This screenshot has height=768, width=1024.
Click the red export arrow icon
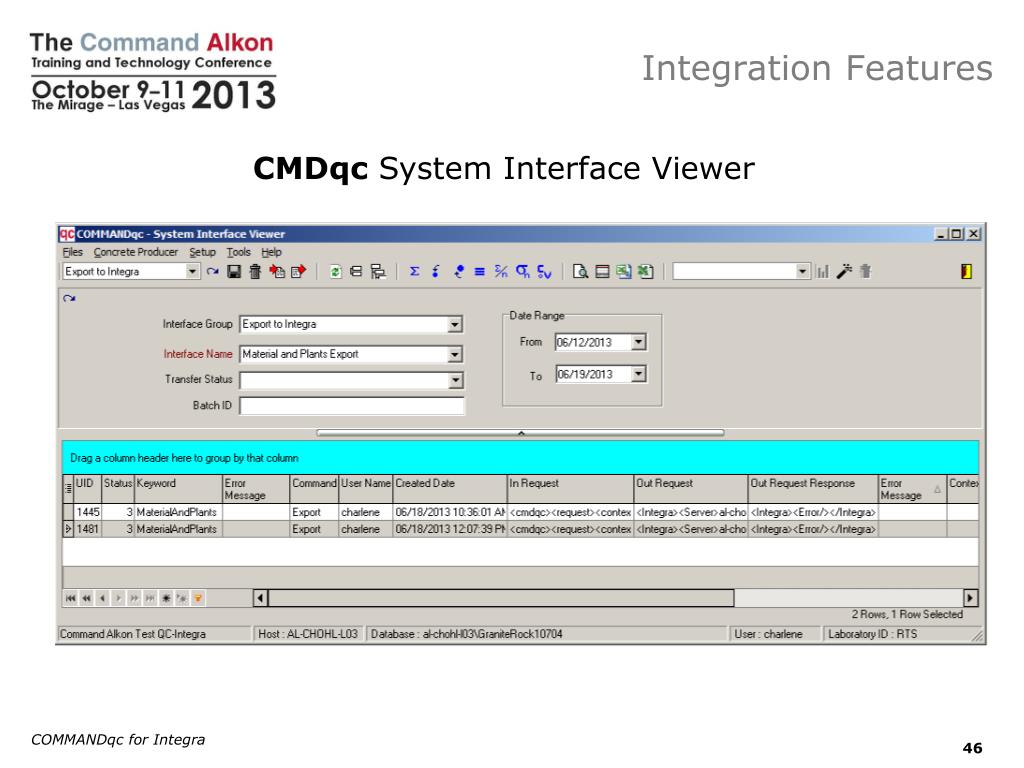298,272
